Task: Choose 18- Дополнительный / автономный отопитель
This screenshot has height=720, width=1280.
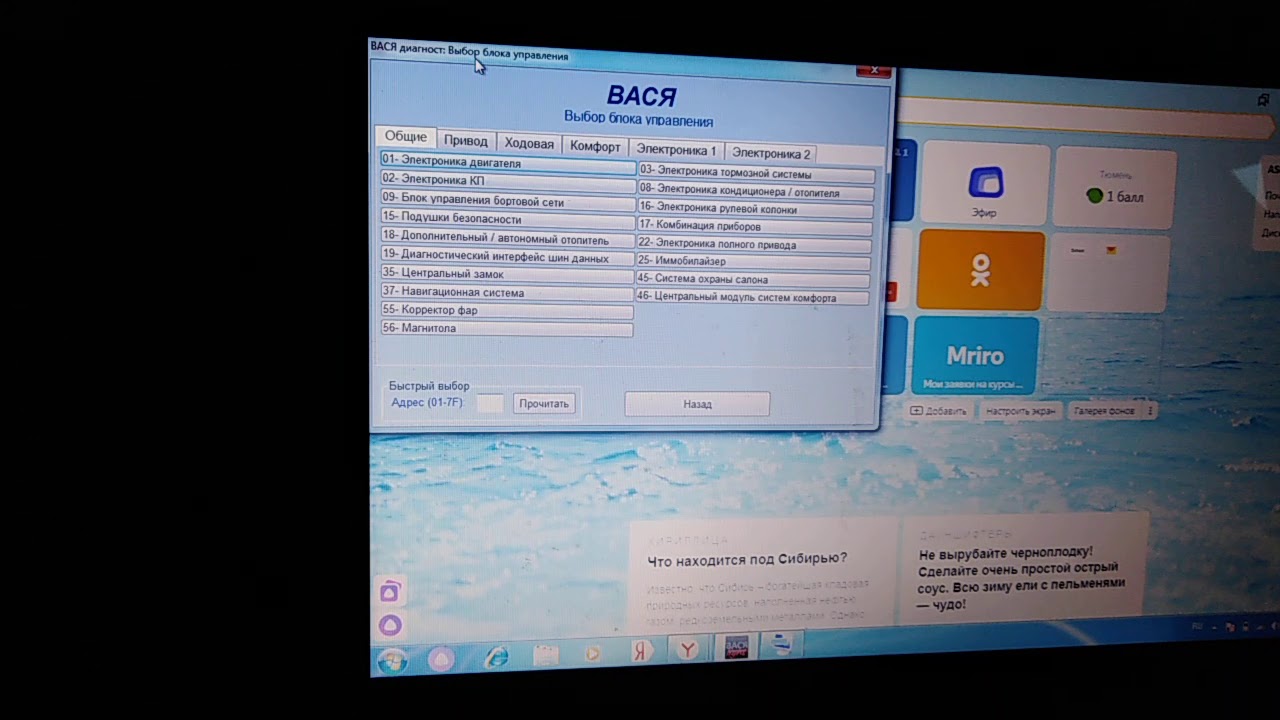Action: [508, 238]
